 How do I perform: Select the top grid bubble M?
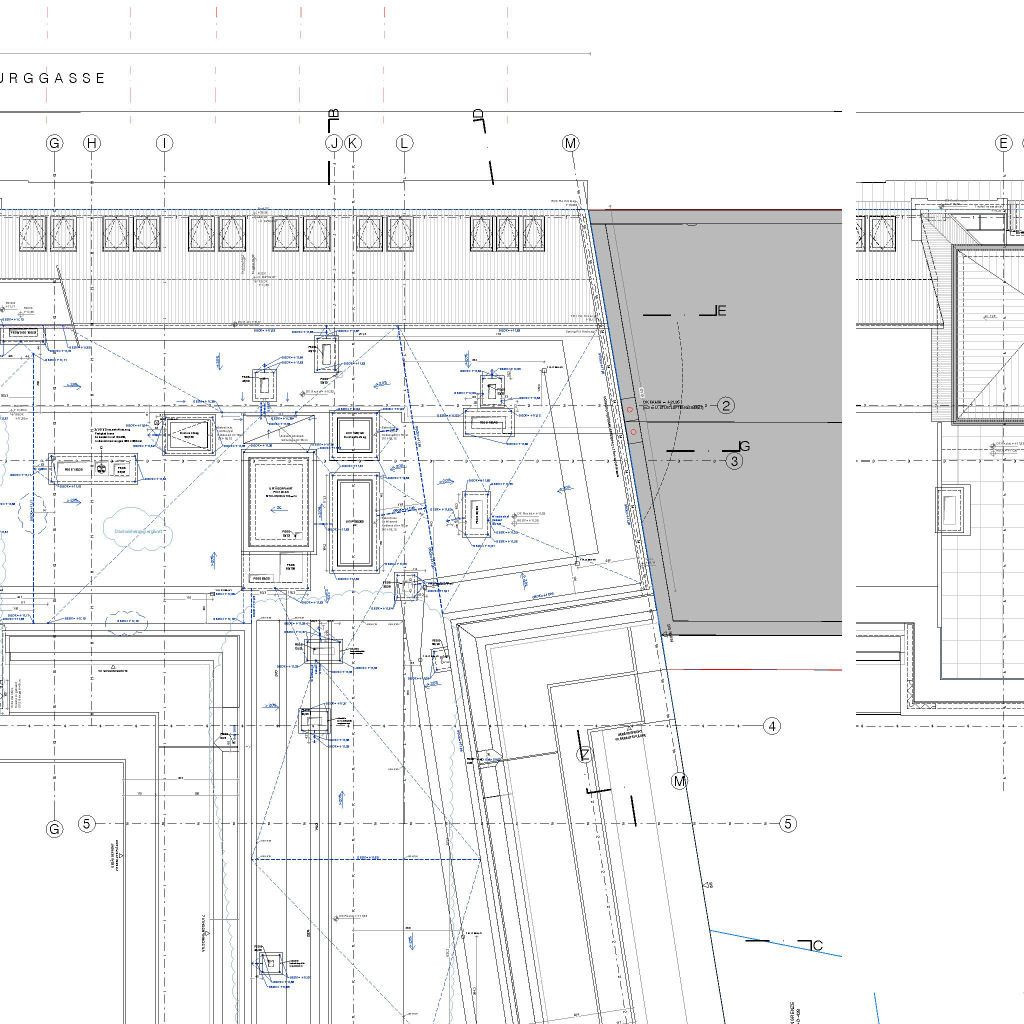coord(570,143)
